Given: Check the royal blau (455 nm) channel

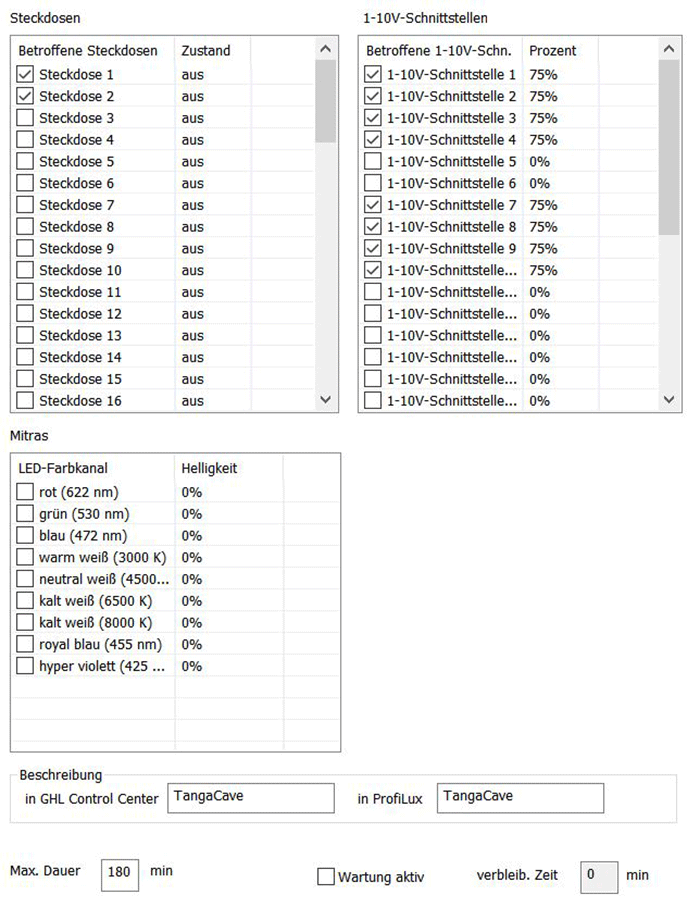Looking at the screenshot, I should [x=26, y=645].
